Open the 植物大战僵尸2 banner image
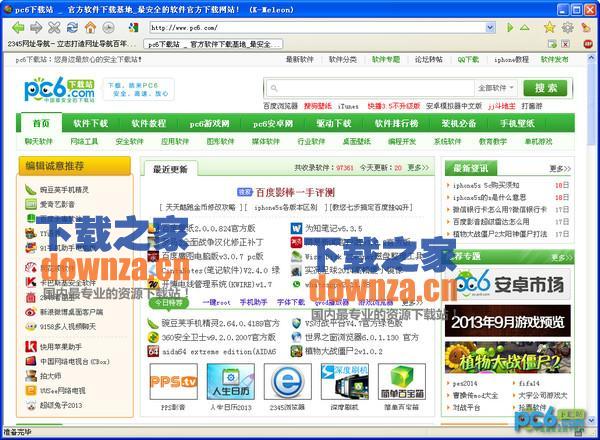 tap(507, 357)
